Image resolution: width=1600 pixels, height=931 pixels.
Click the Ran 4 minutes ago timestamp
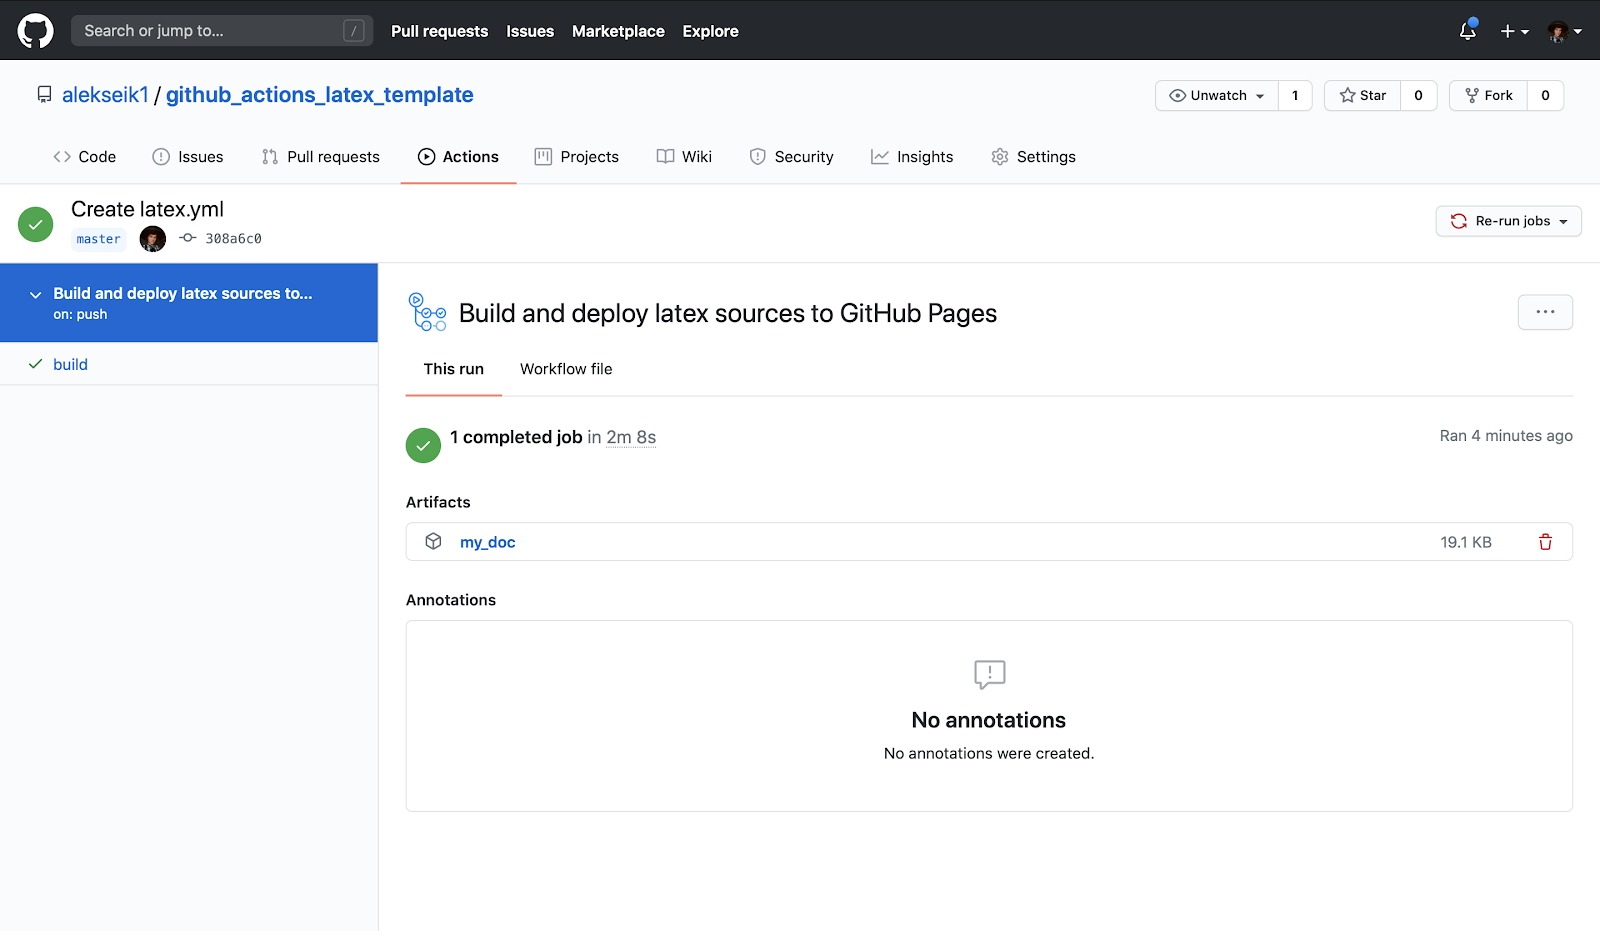point(1506,436)
